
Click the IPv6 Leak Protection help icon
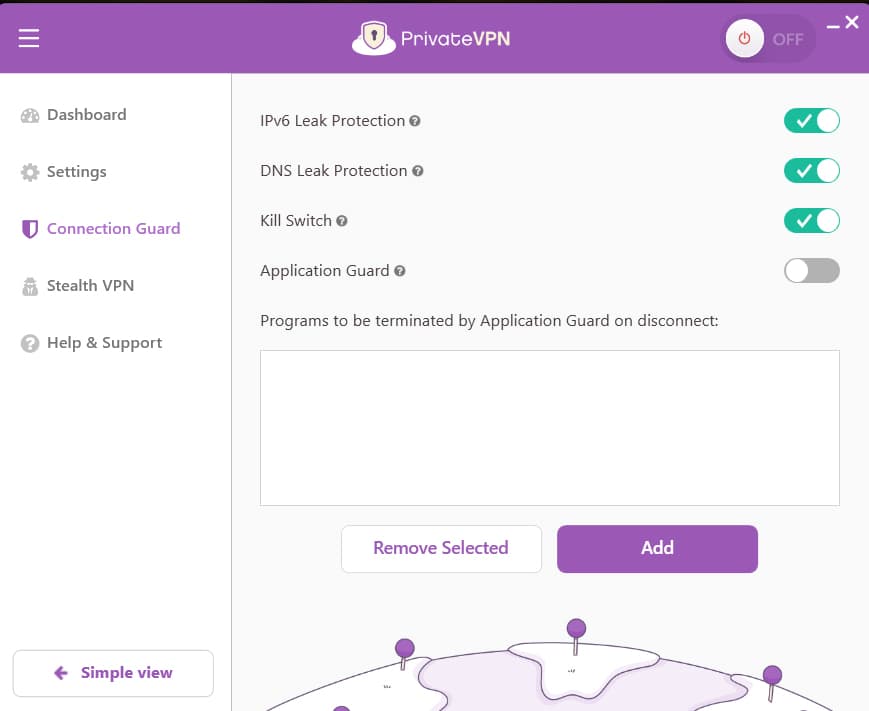coord(415,121)
